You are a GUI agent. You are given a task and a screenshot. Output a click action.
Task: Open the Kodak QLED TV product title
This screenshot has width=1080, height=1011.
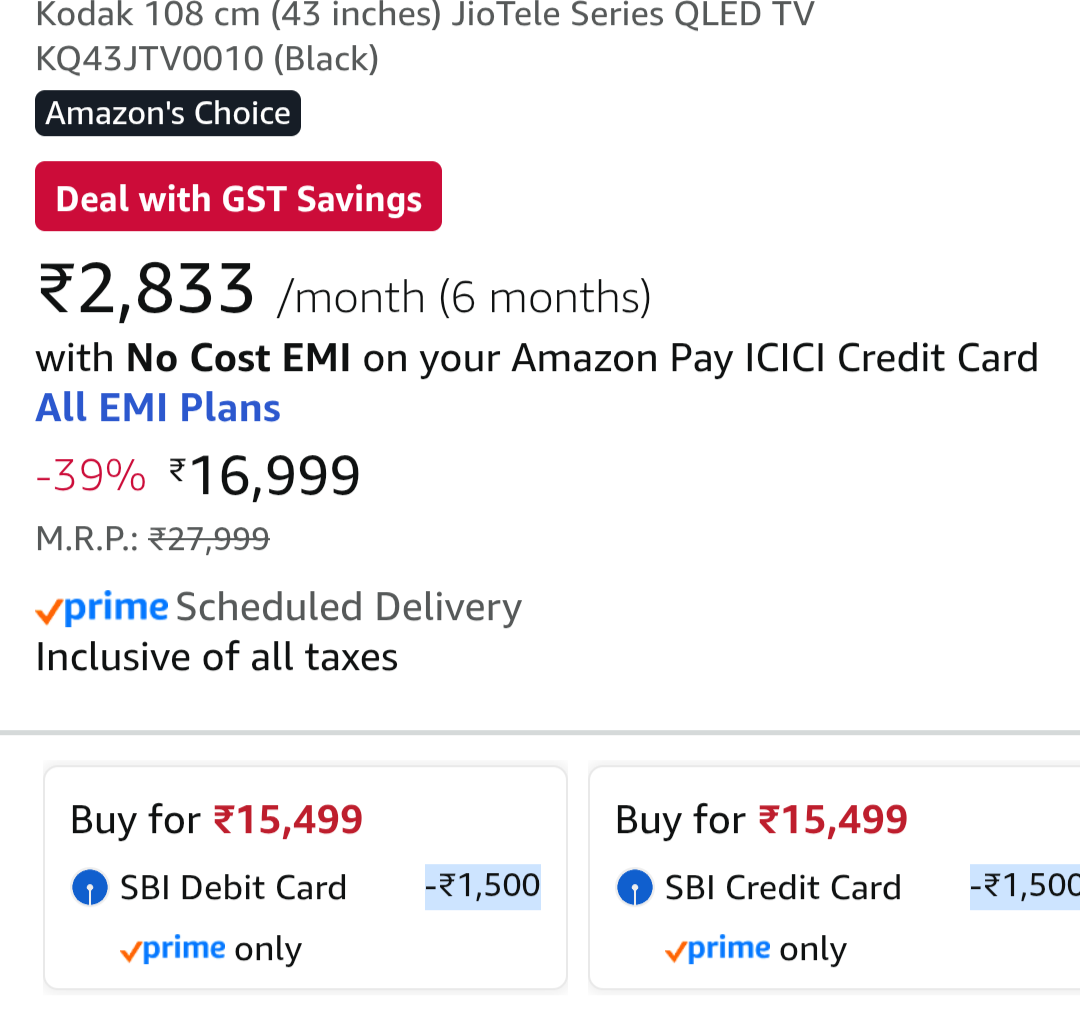coord(424,36)
